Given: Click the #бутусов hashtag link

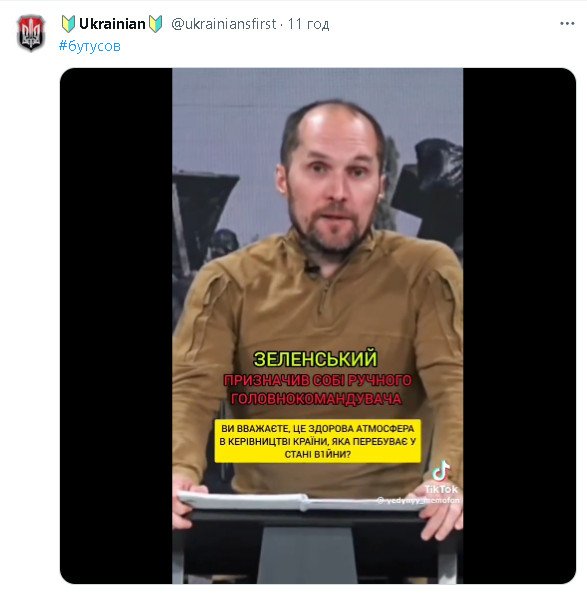Looking at the screenshot, I should point(90,46).
